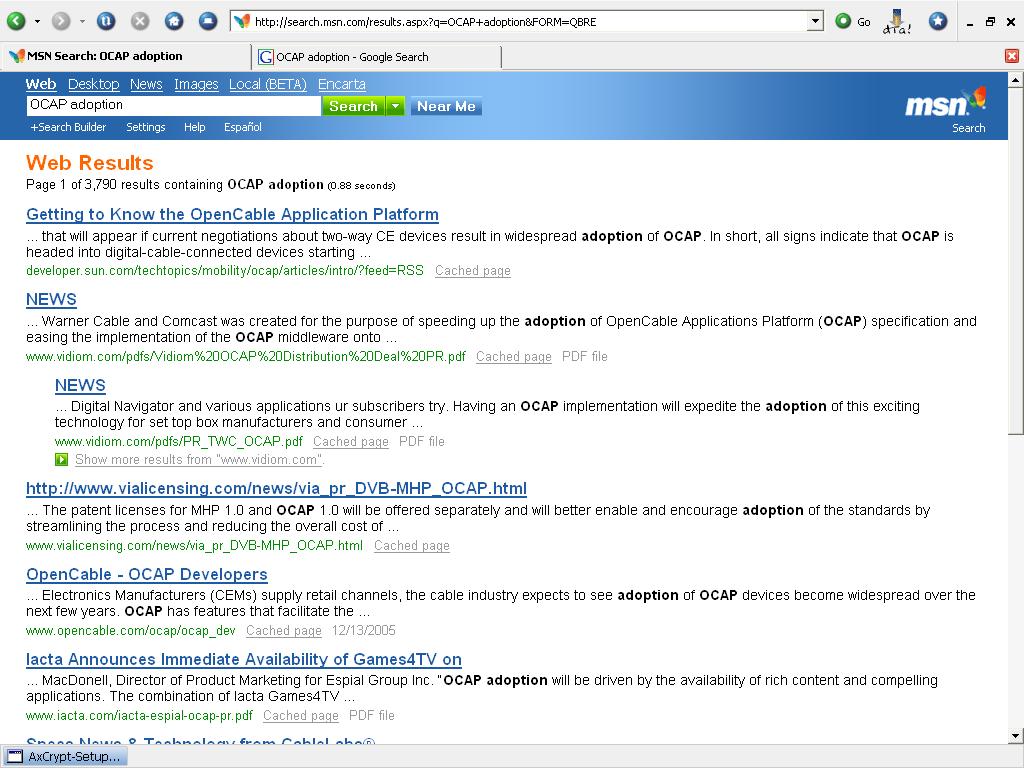1024x768 pixels.
Task: Click the date 12/13/2005 in results
Action: (x=364, y=631)
